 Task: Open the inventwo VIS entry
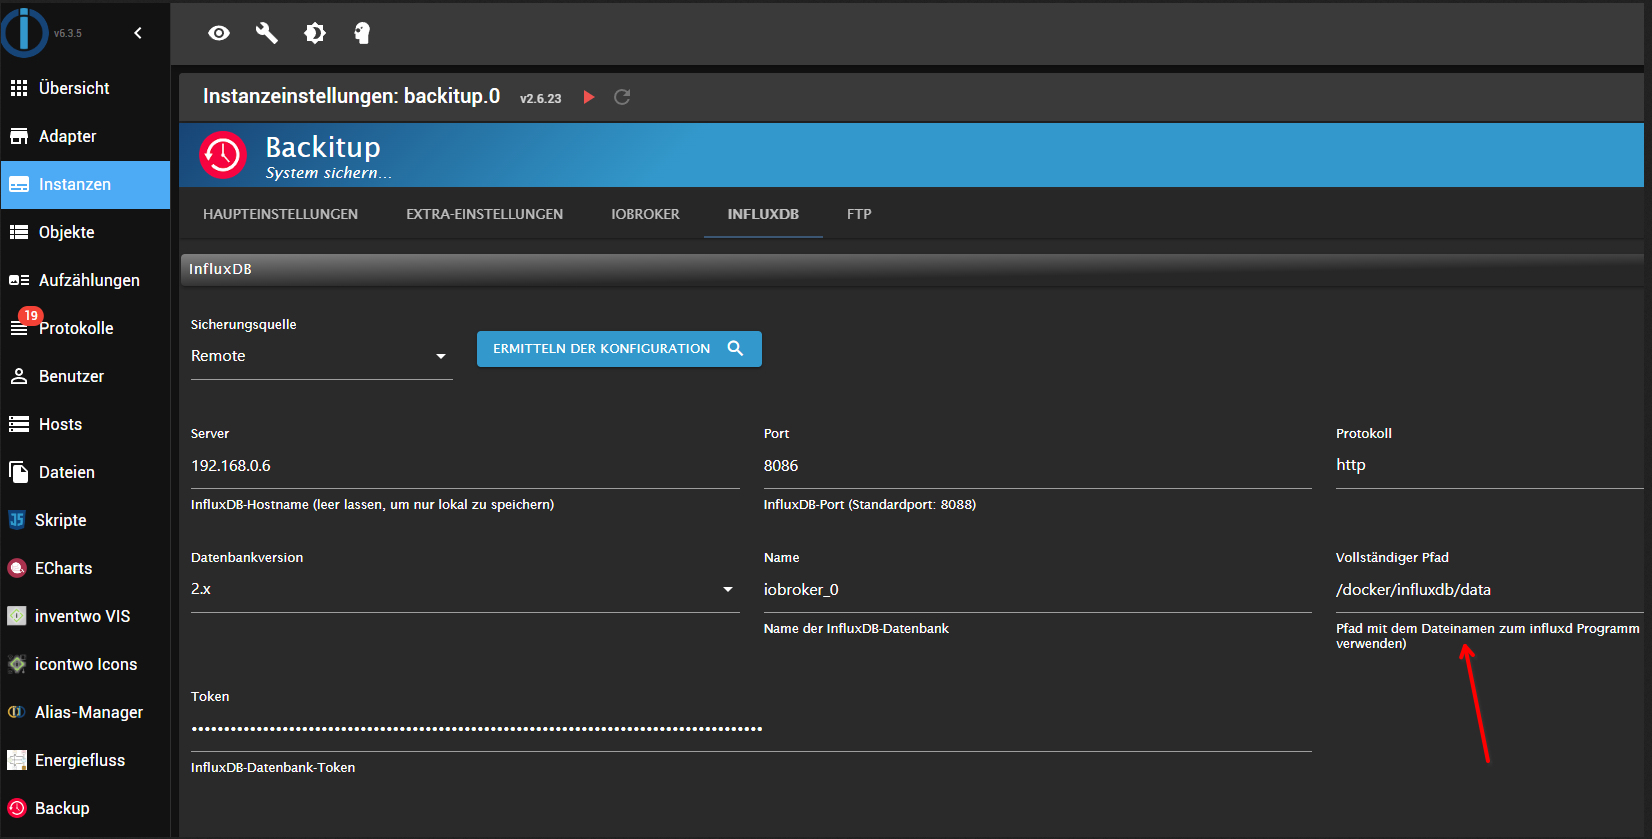[85, 616]
